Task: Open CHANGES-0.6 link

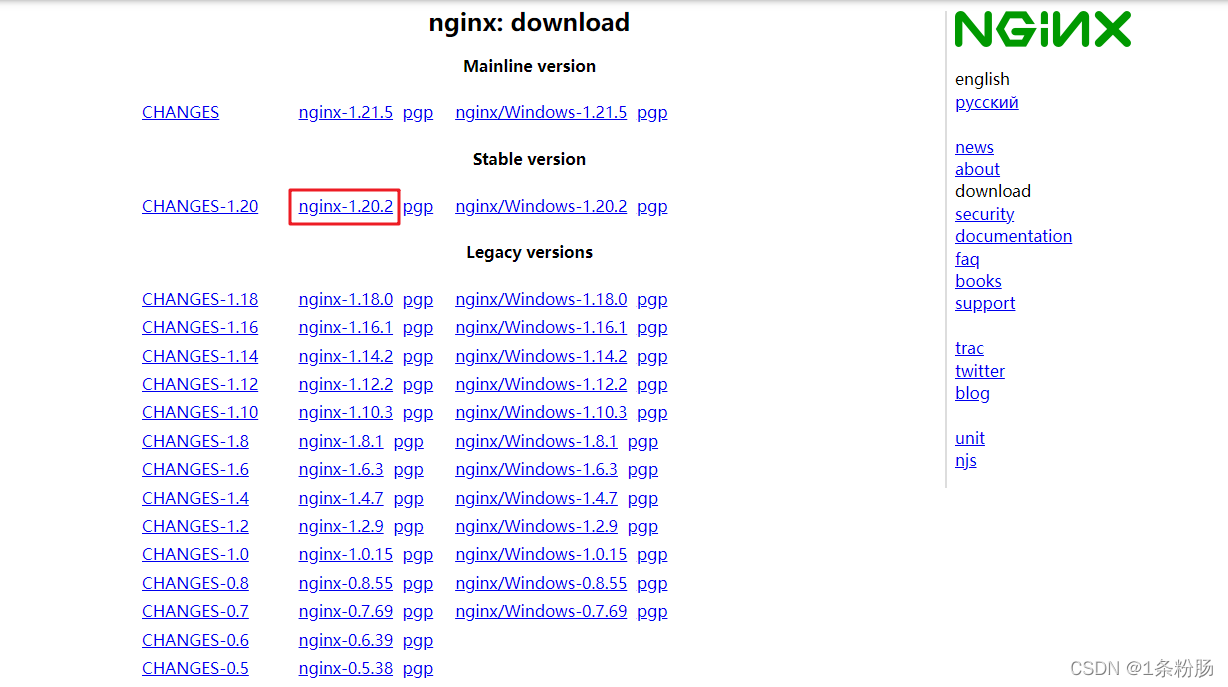Action: tap(195, 641)
